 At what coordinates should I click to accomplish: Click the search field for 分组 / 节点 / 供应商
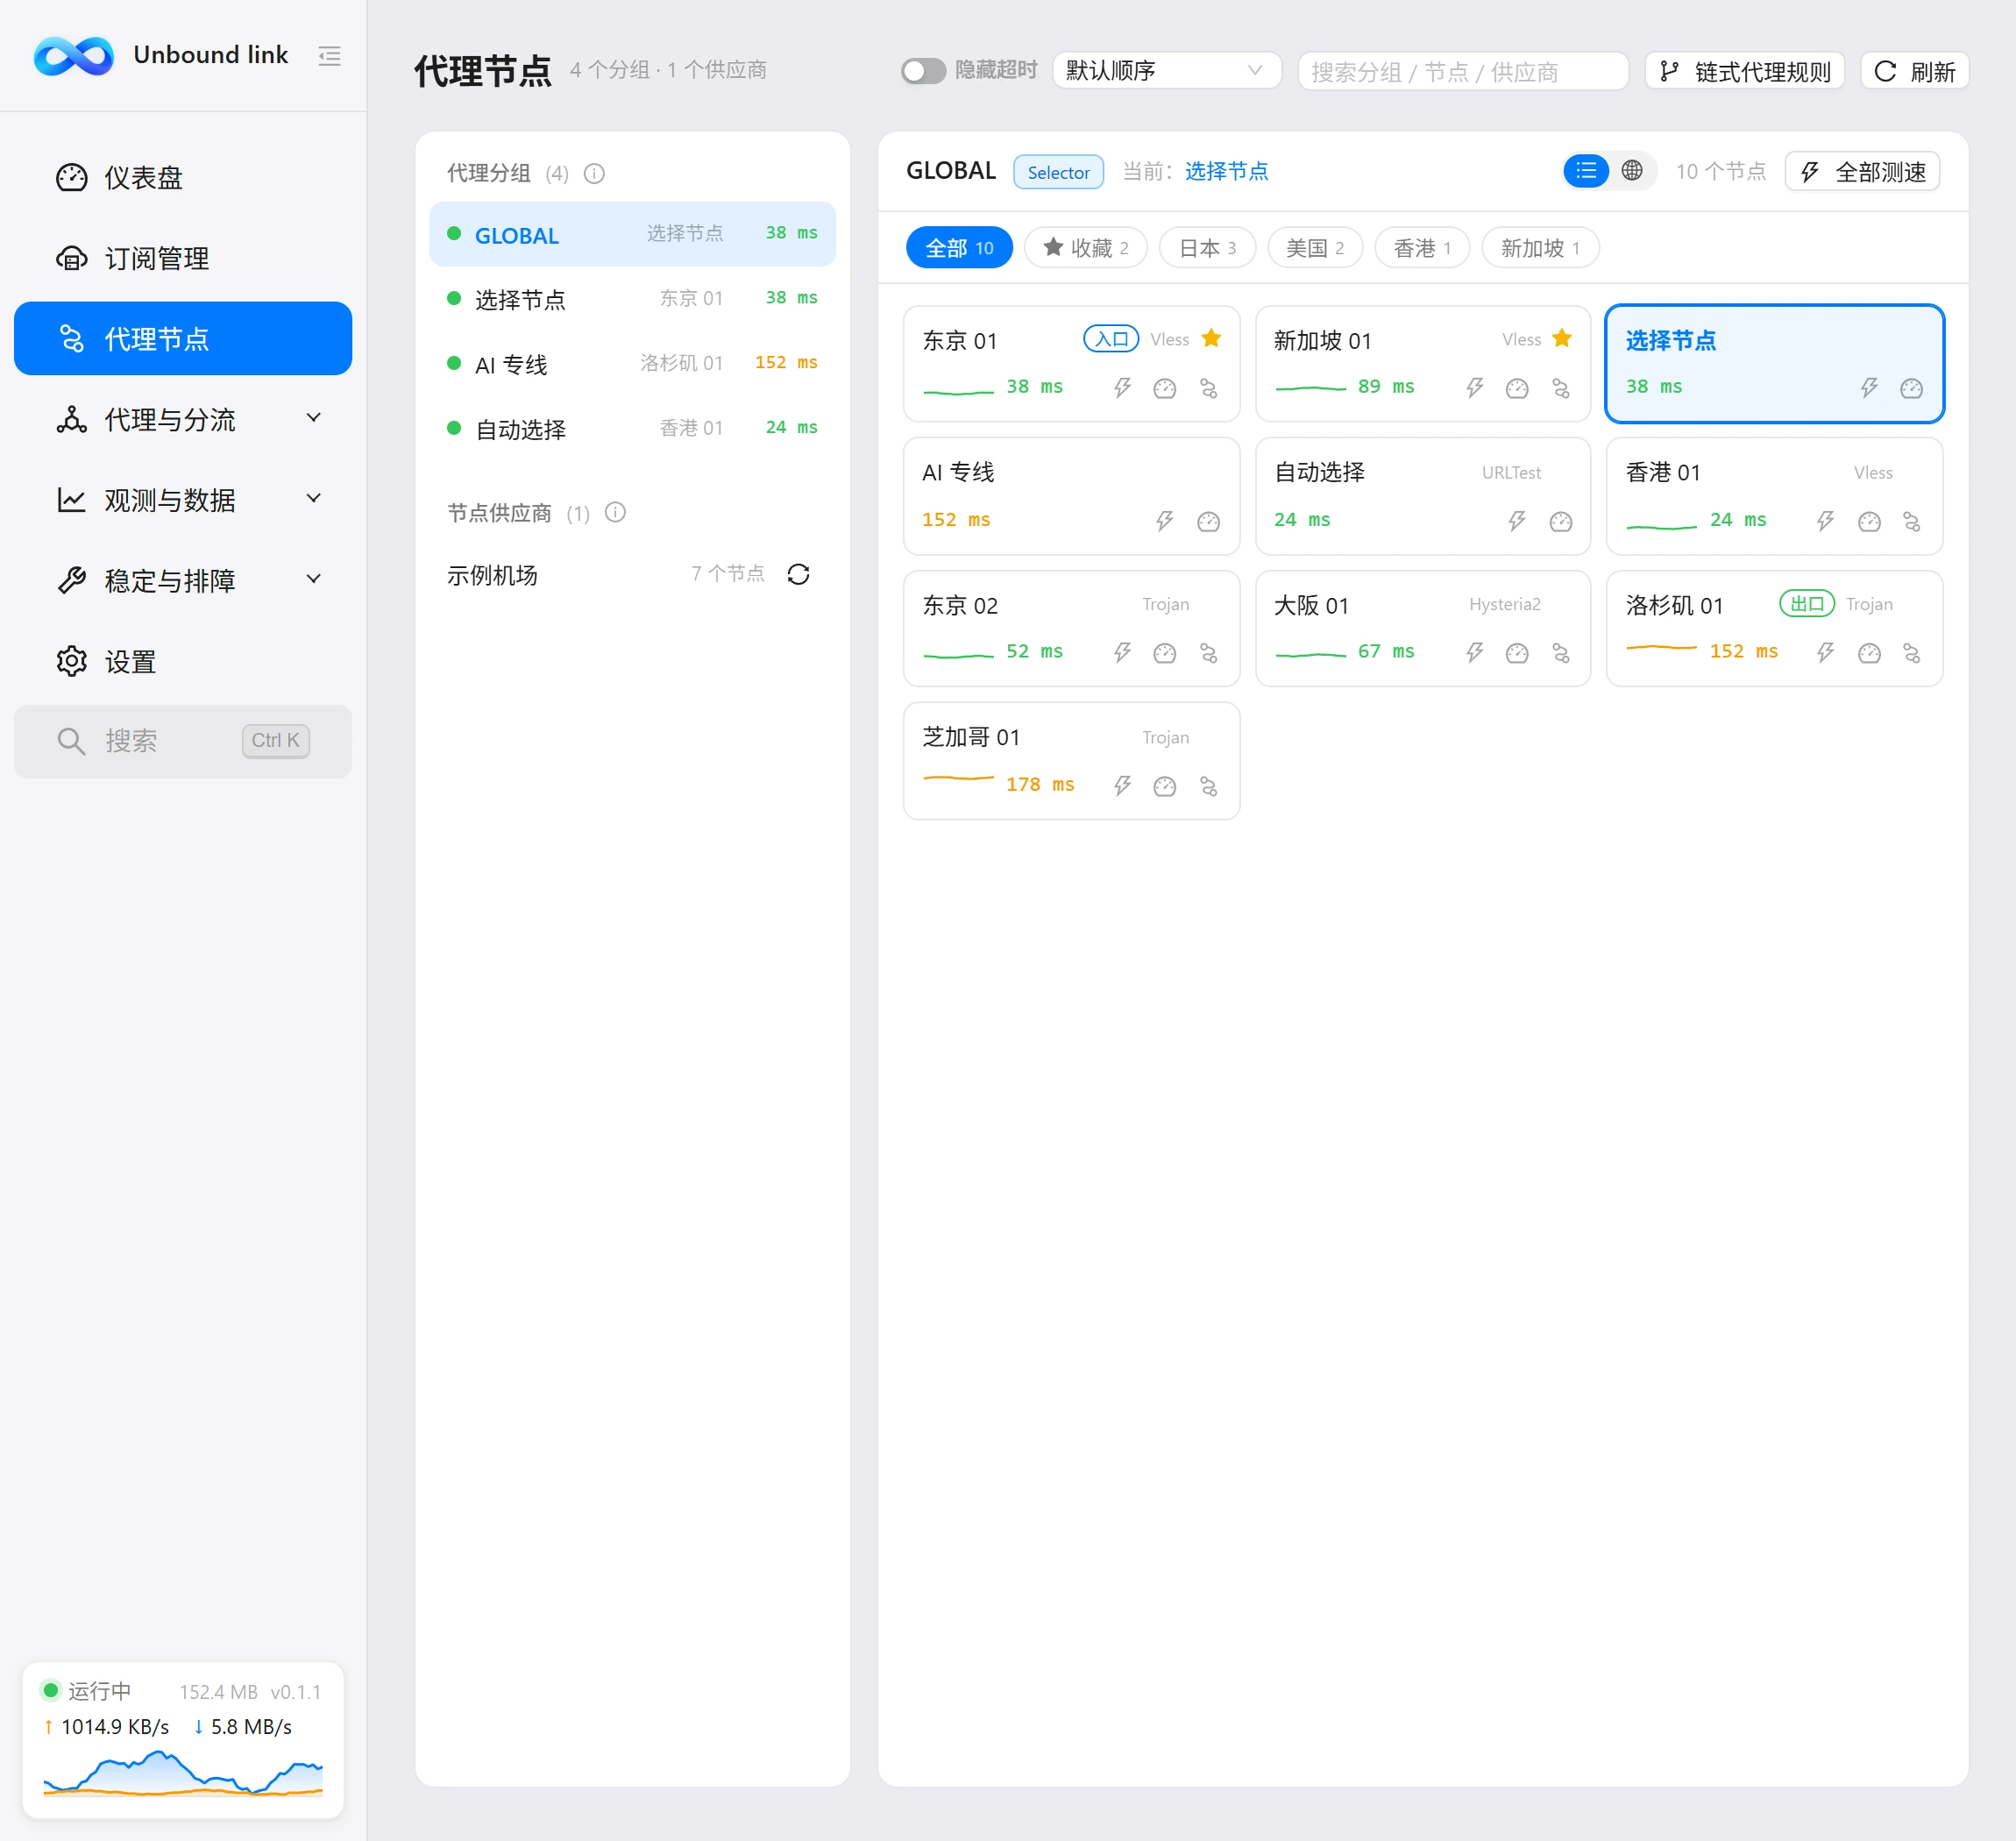[1463, 71]
